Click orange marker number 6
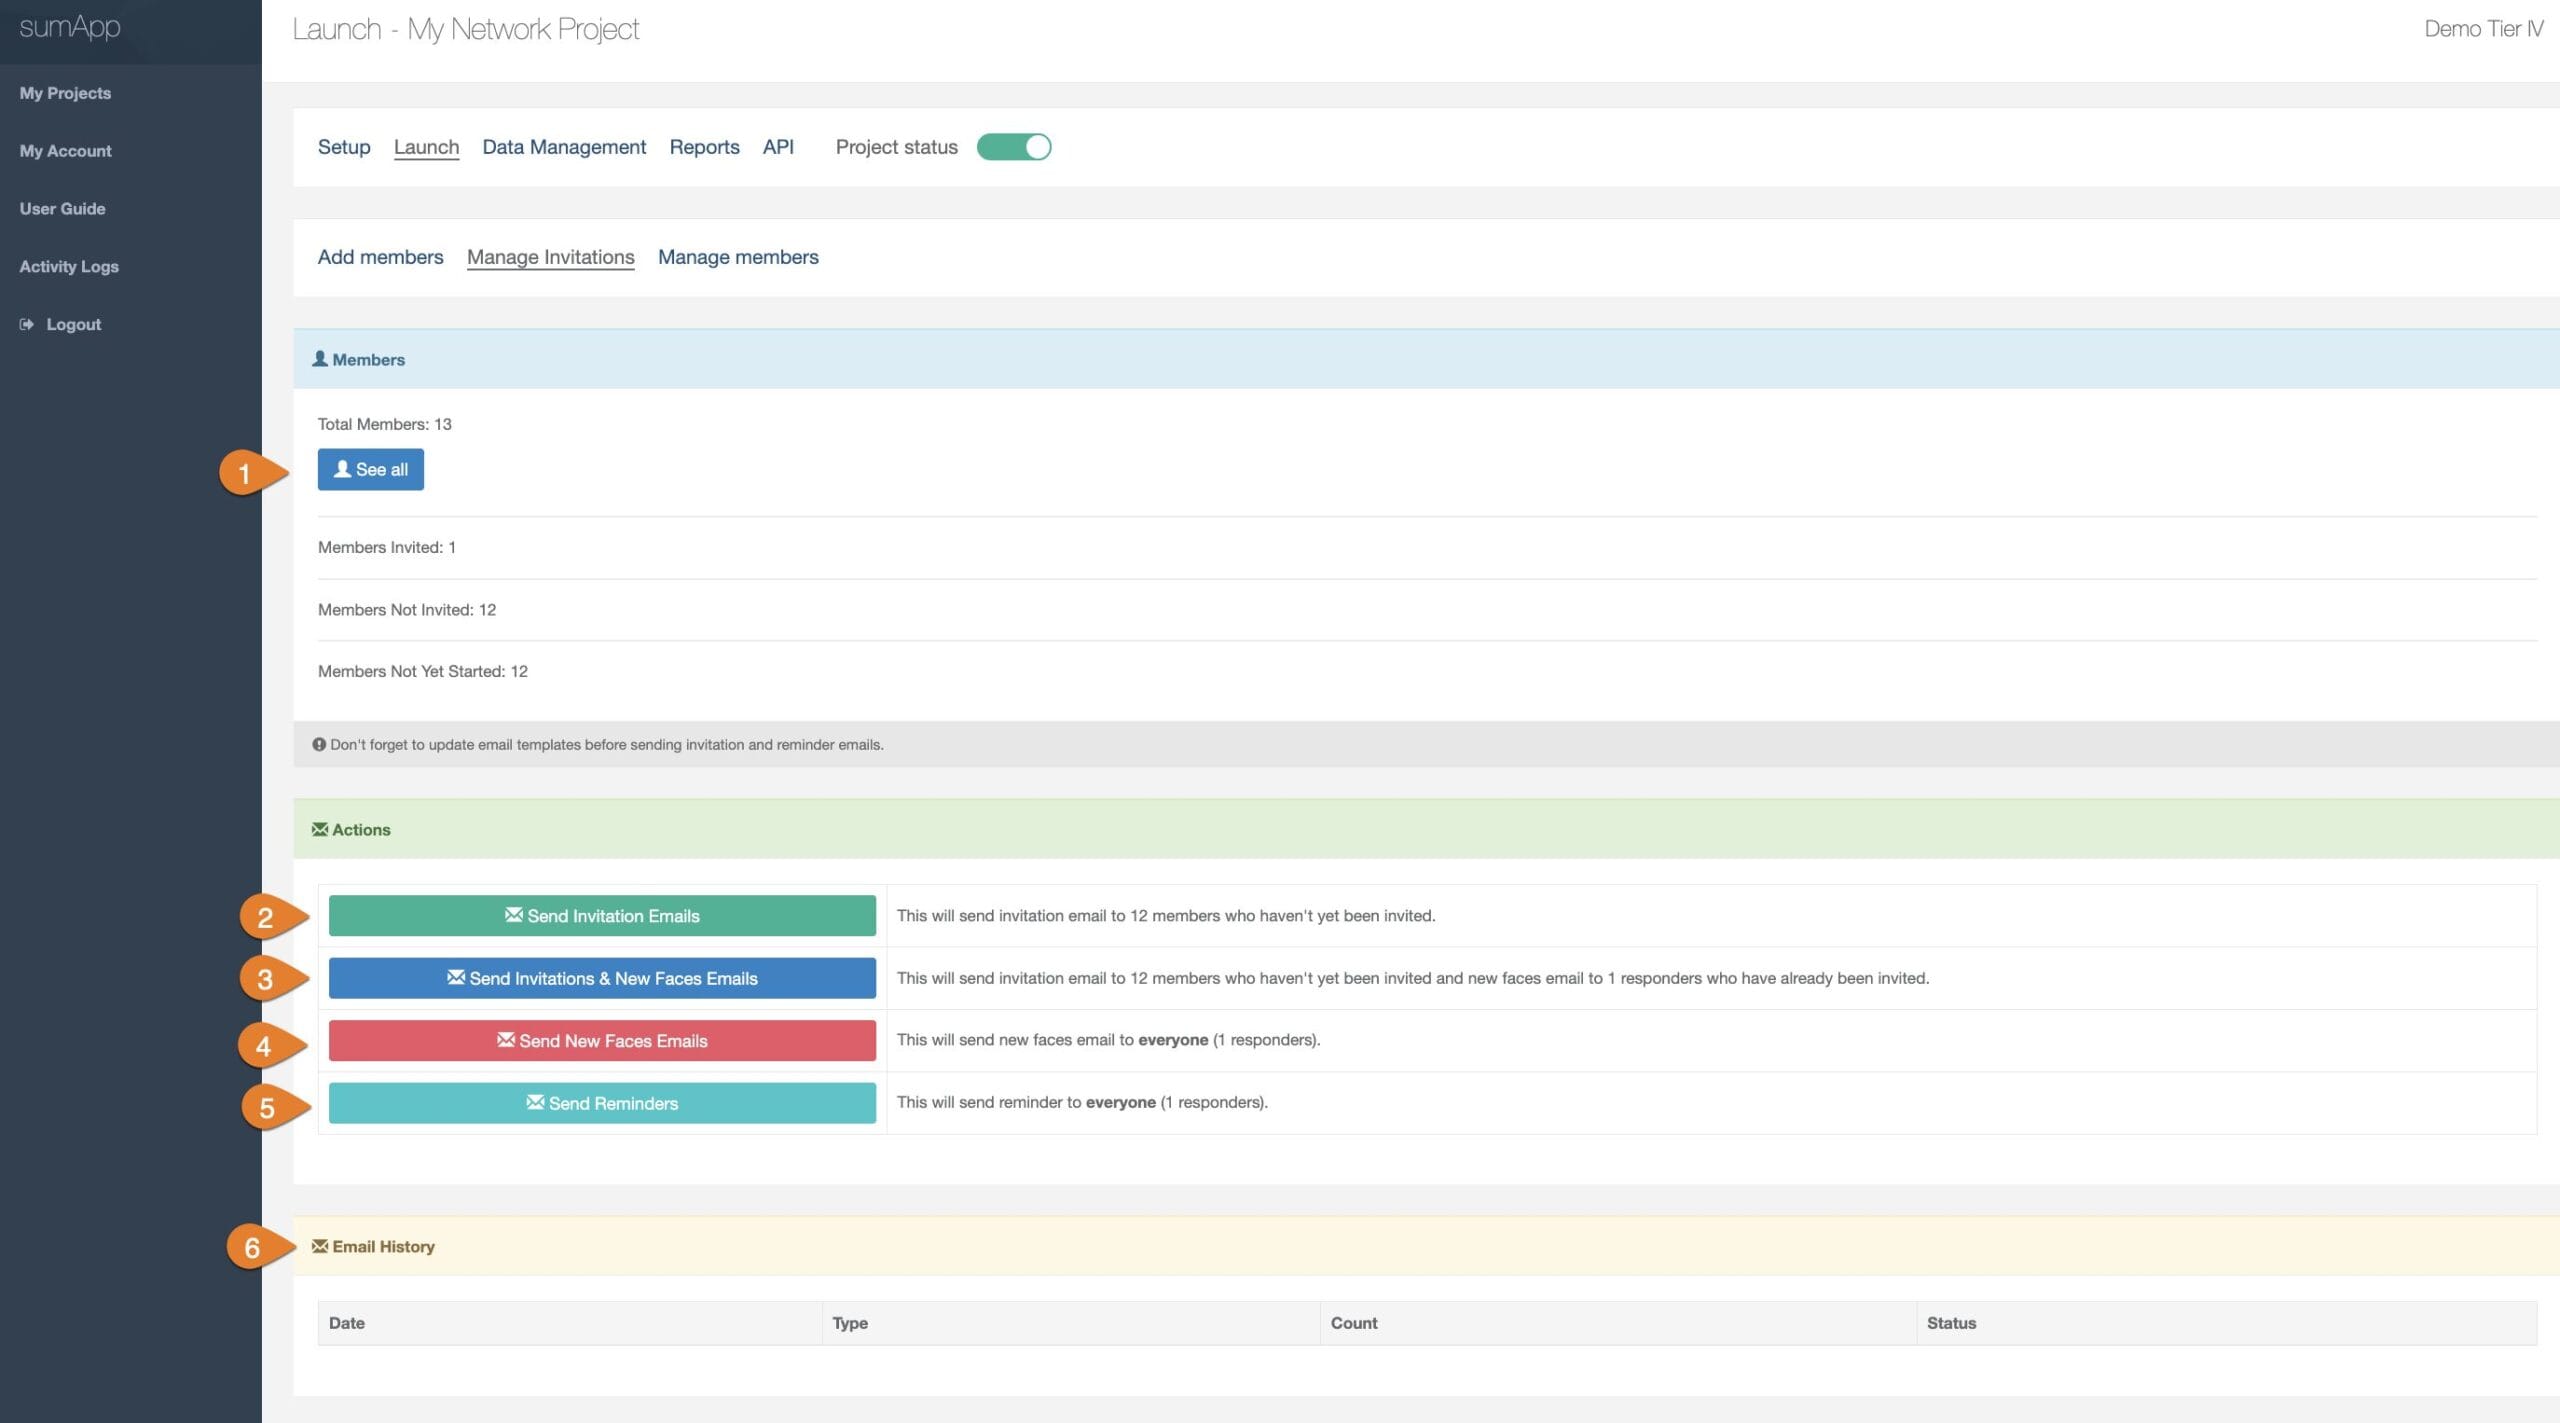Screen dimensions: 2560x1423 (253, 1247)
